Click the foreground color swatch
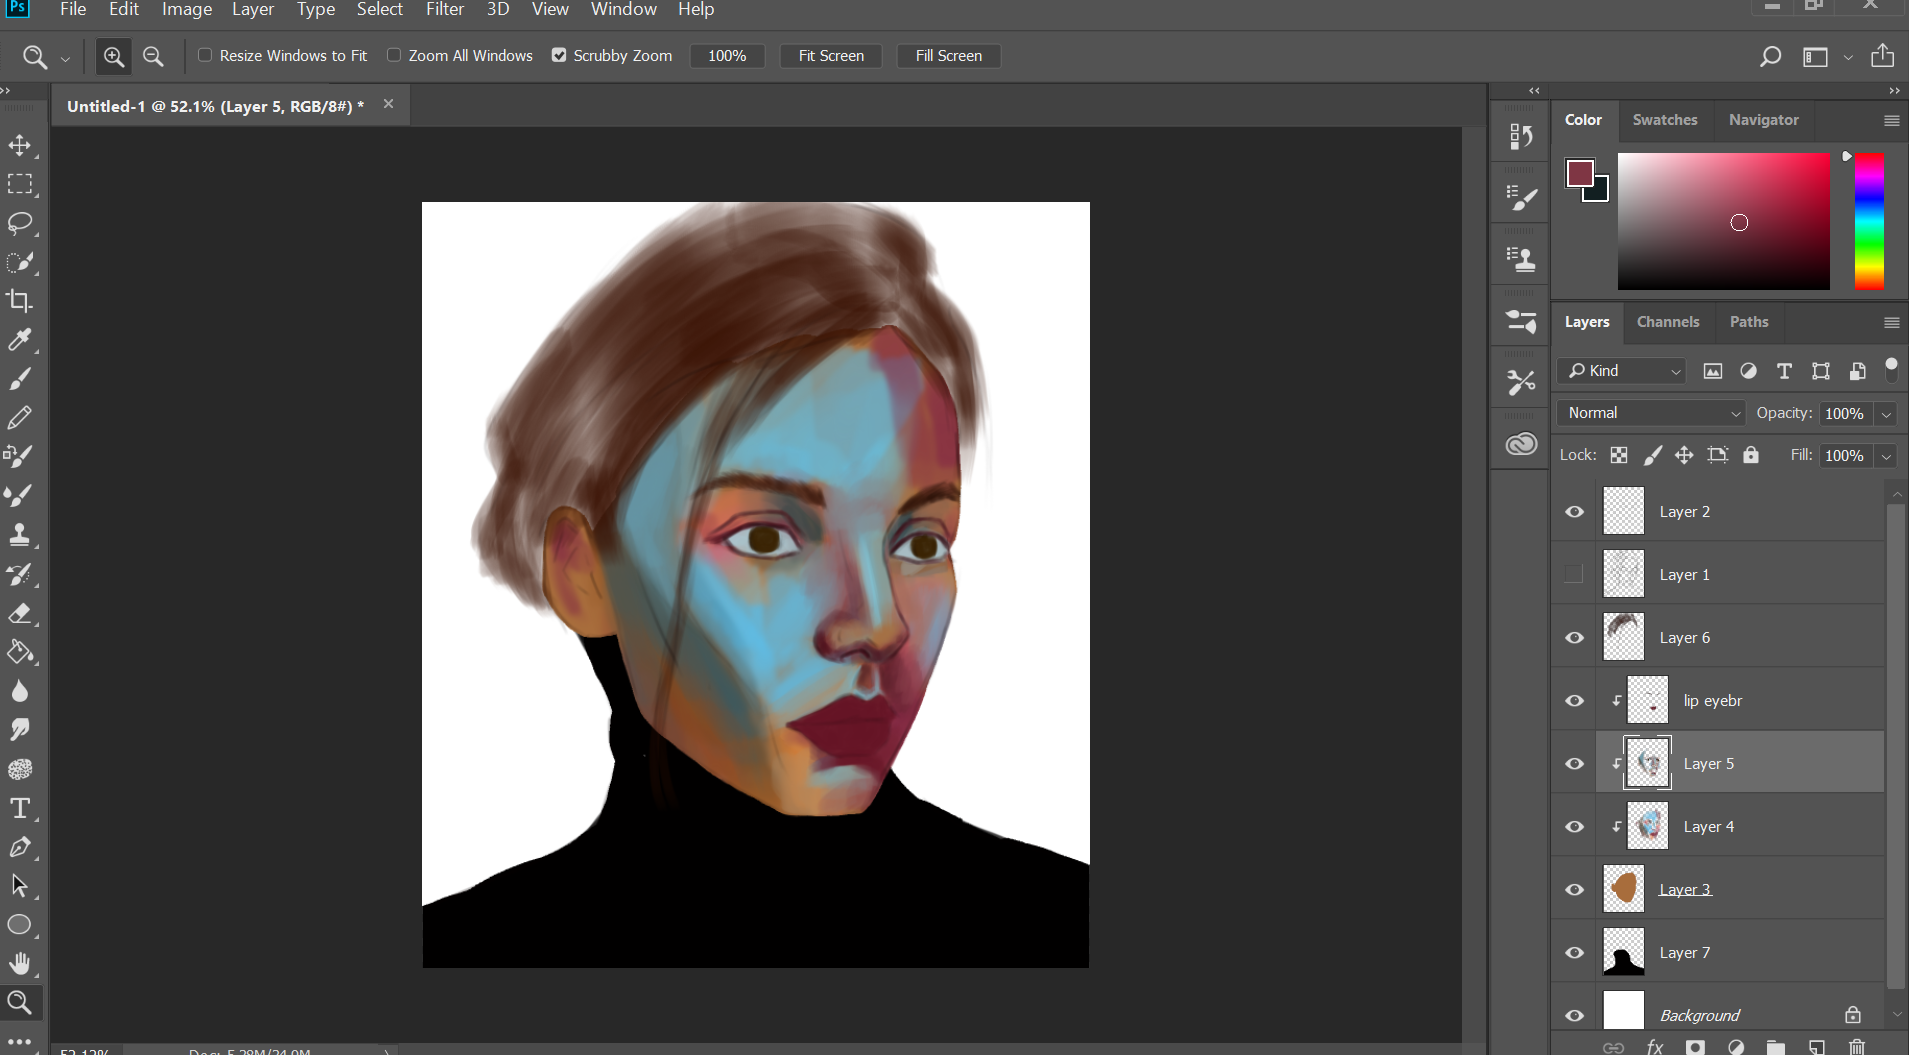The image size is (1909, 1055). click(1579, 173)
